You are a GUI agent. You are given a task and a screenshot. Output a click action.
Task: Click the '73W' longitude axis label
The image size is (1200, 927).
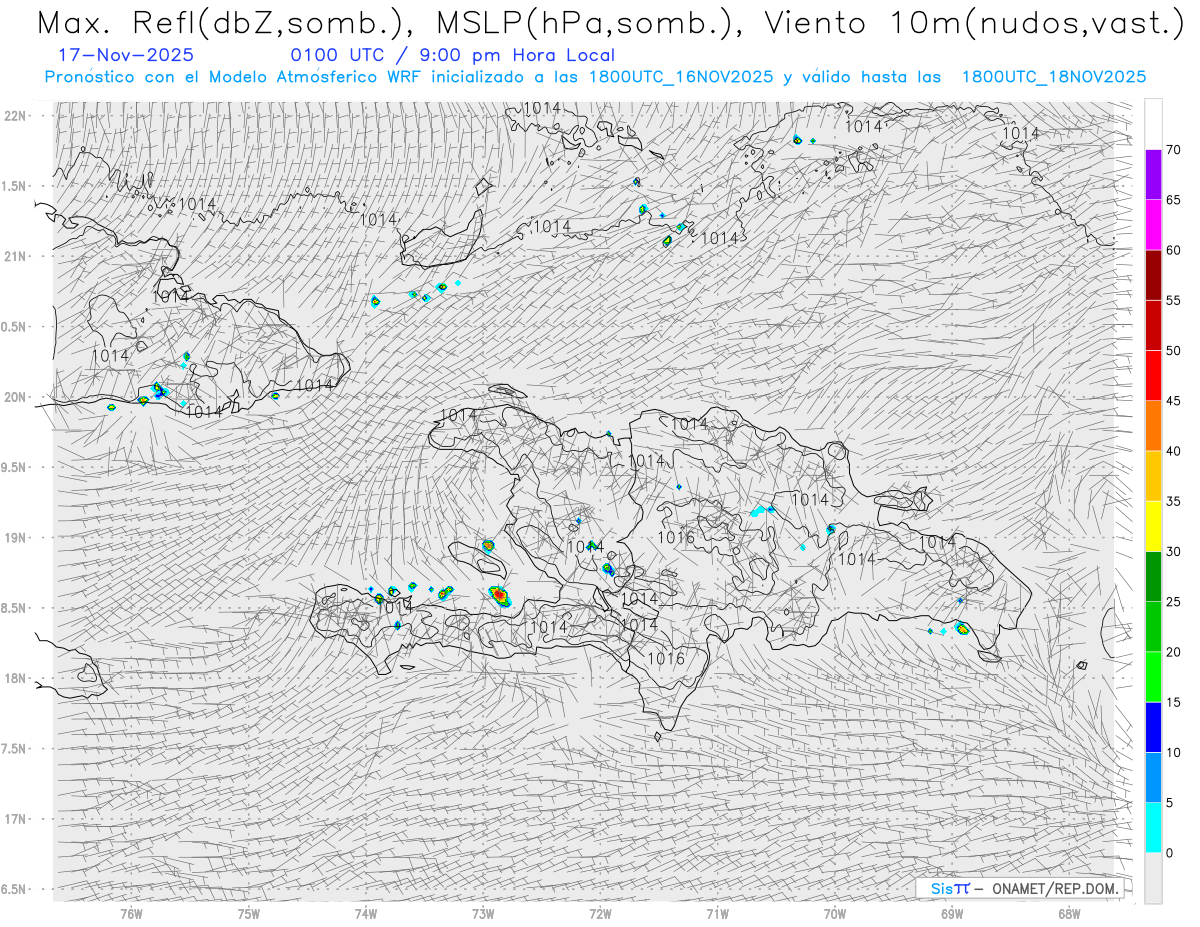click(x=483, y=912)
